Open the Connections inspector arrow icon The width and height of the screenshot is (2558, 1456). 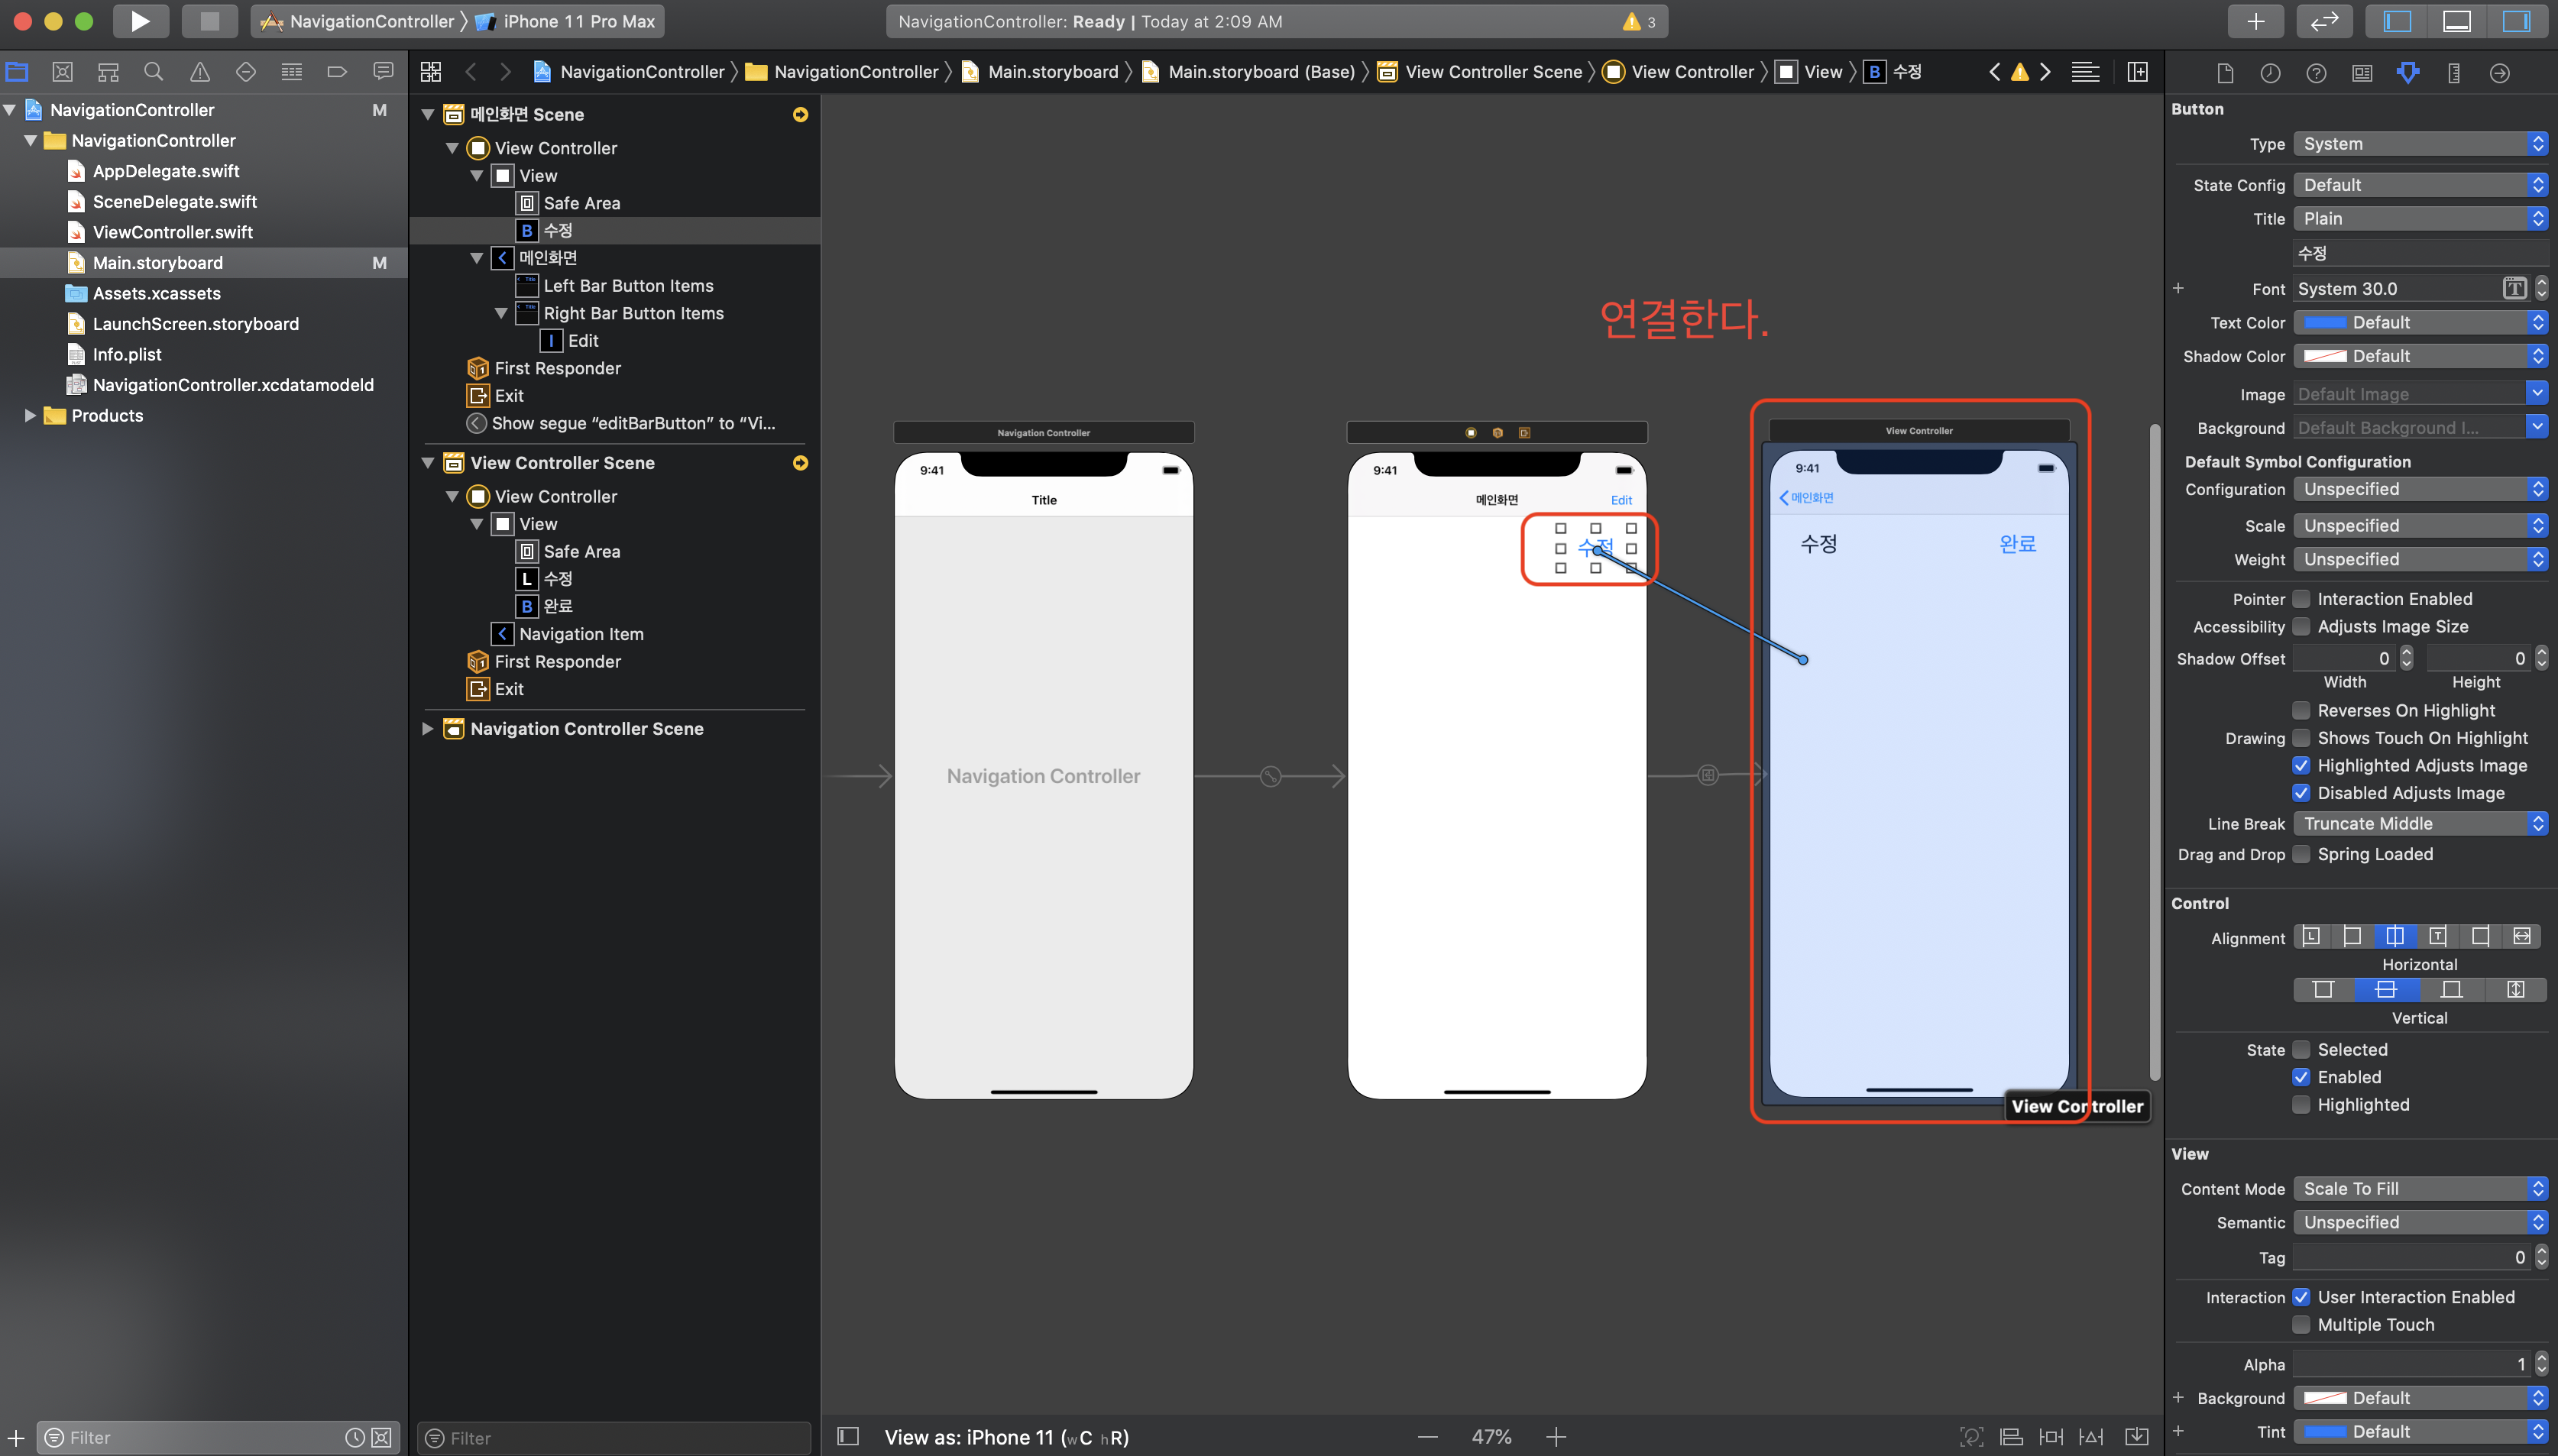pos(2499,72)
